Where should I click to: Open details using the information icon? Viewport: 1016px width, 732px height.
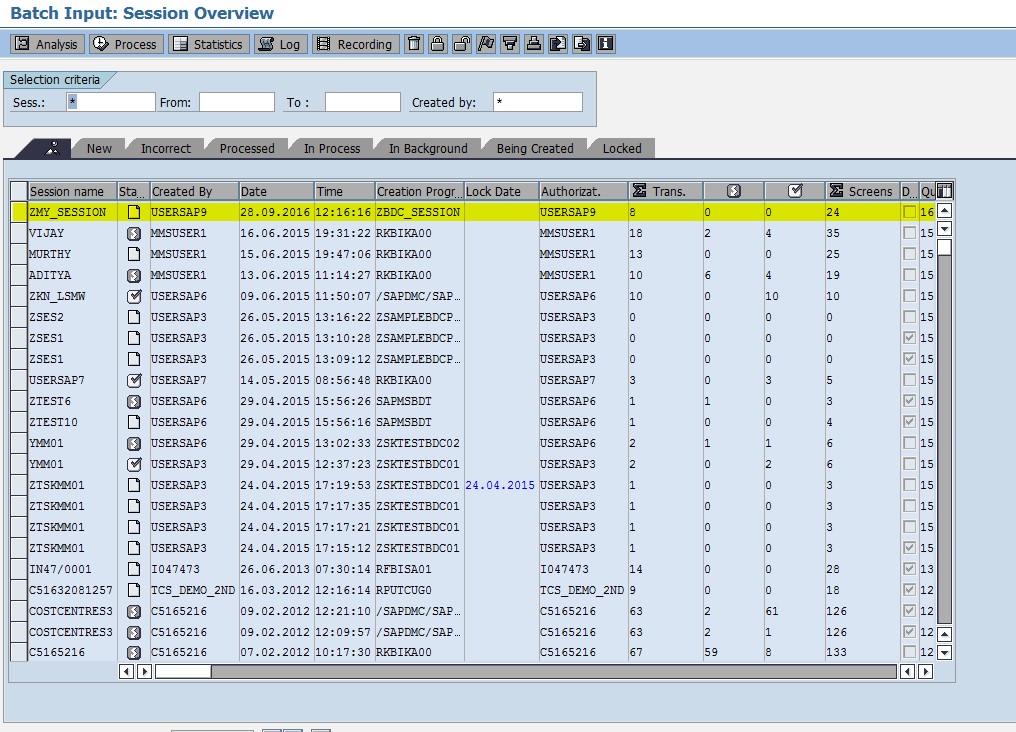[x=603, y=43]
